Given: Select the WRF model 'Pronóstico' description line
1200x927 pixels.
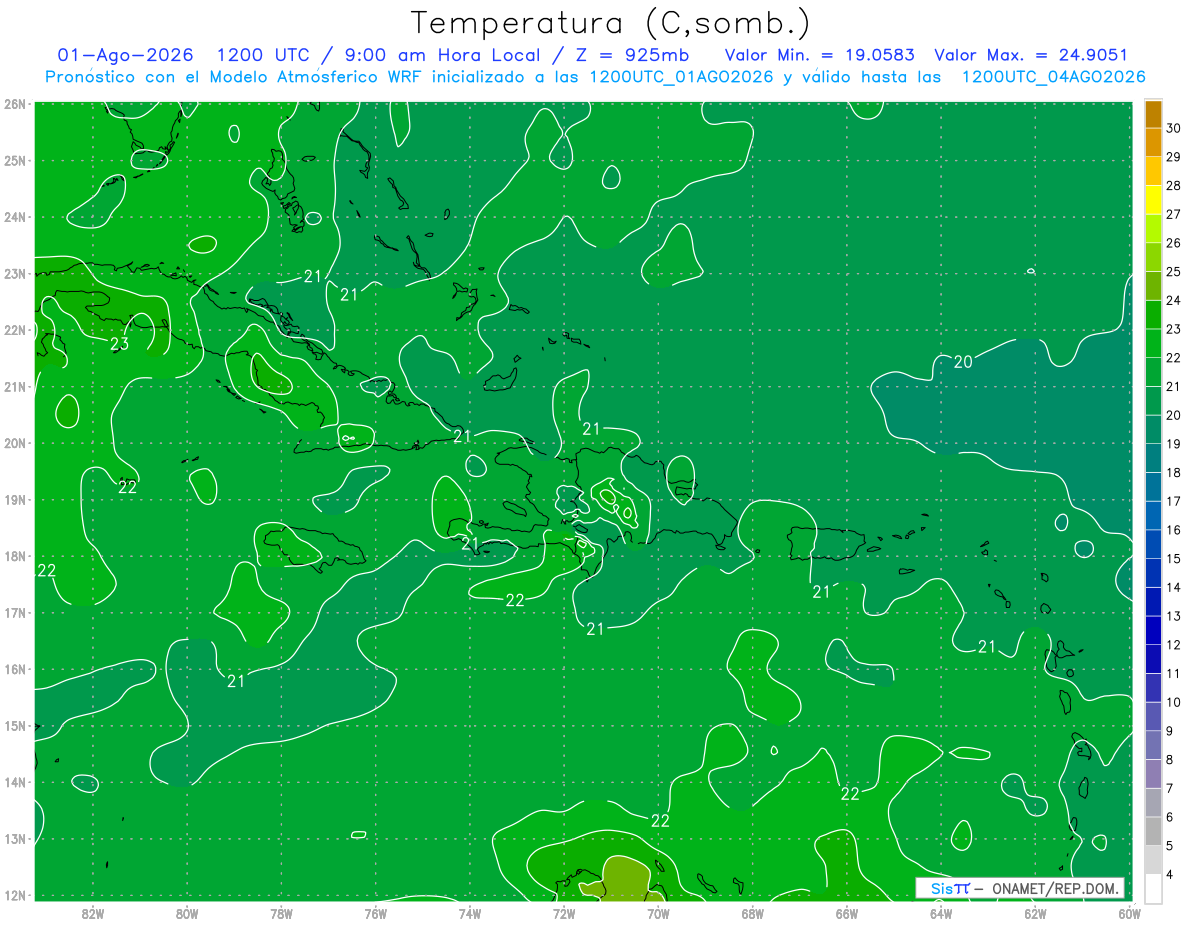Looking at the screenshot, I should tap(595, 77).
